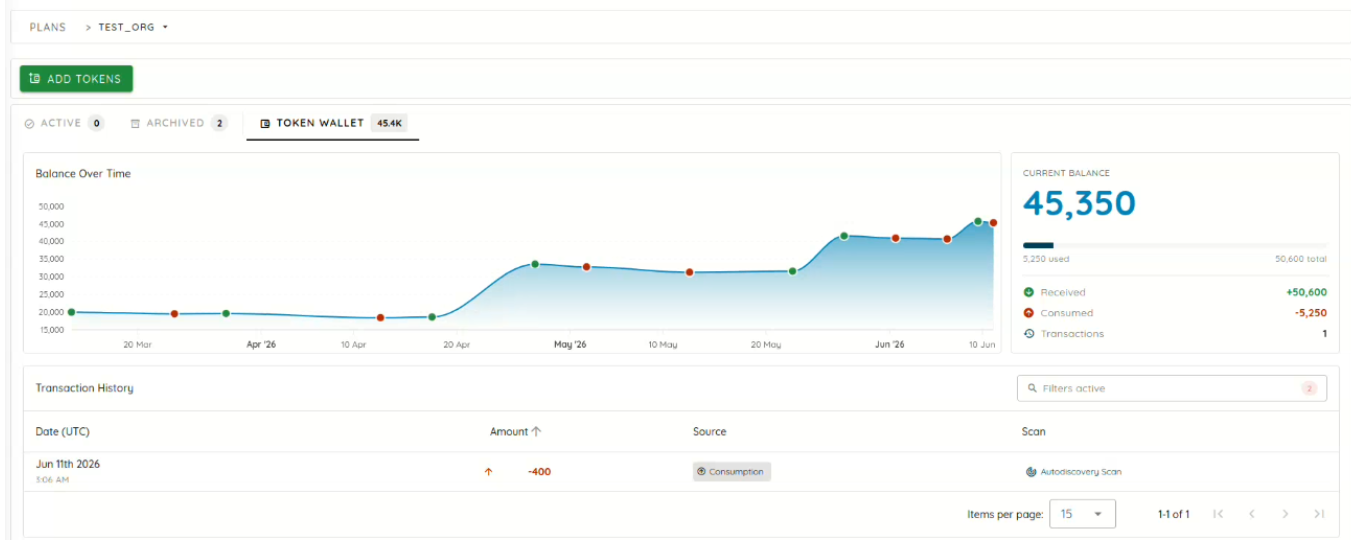Click the Autodiscovery Scan link
Image resolution: width=1351 pixels, height=547 pixels.
1081,472
